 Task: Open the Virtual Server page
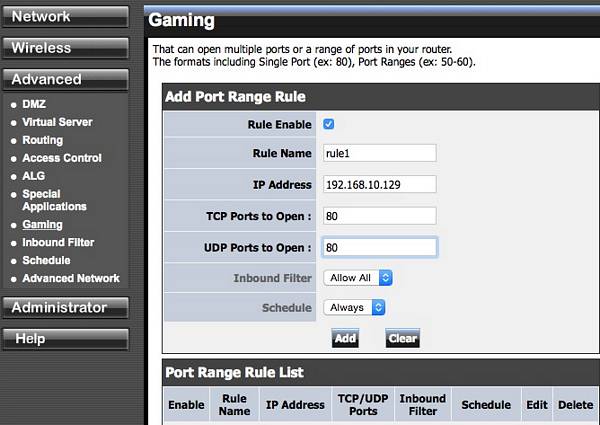tap(57, 122)
